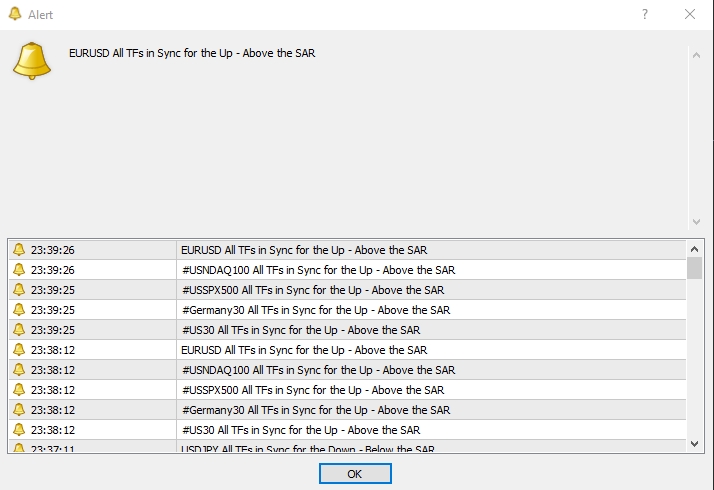Click bell icon beside 23:39:25 #US30 alert

(x=19, y=330)
